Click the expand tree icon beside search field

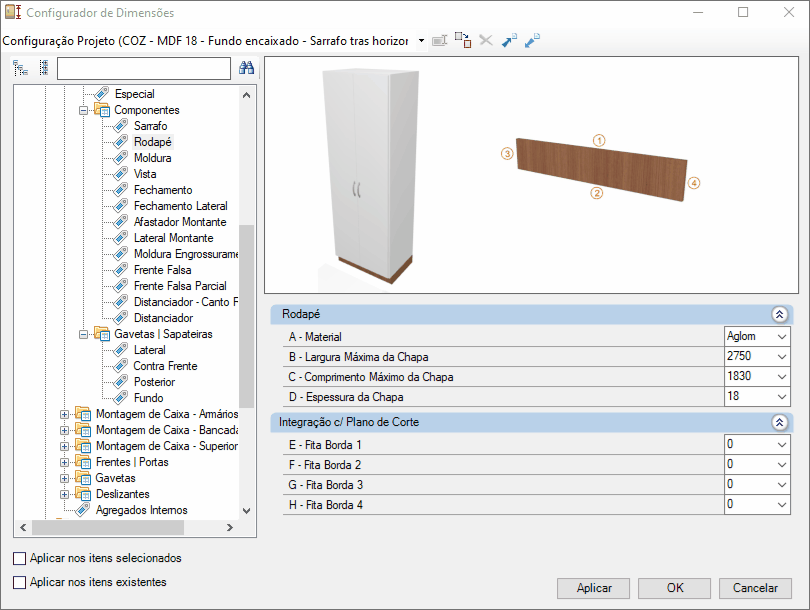click(20, 68)
